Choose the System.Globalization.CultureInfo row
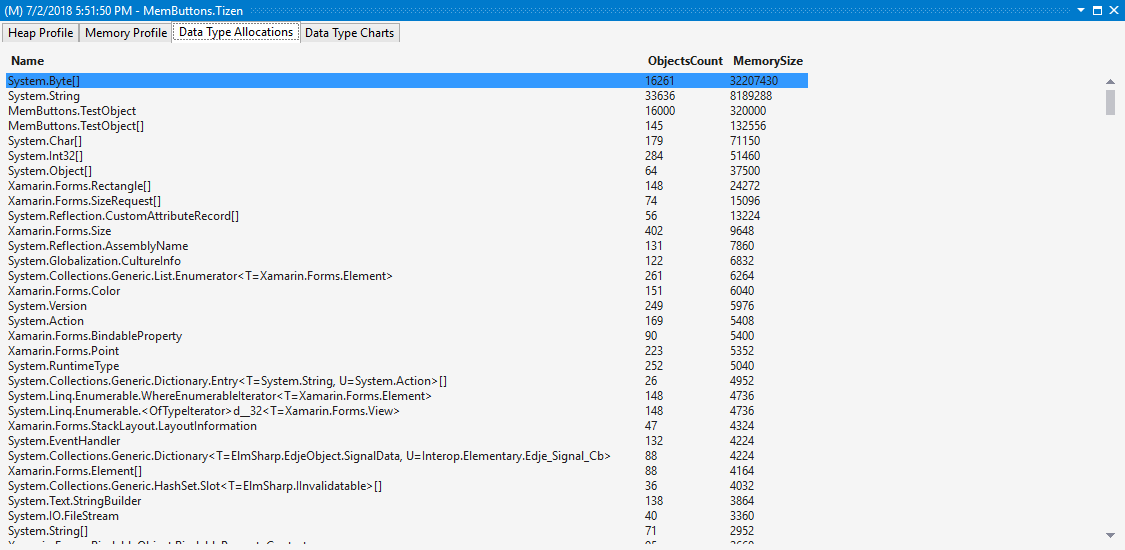The height and width of the screenshot is (550, 1125). click(x=94, y=261)
